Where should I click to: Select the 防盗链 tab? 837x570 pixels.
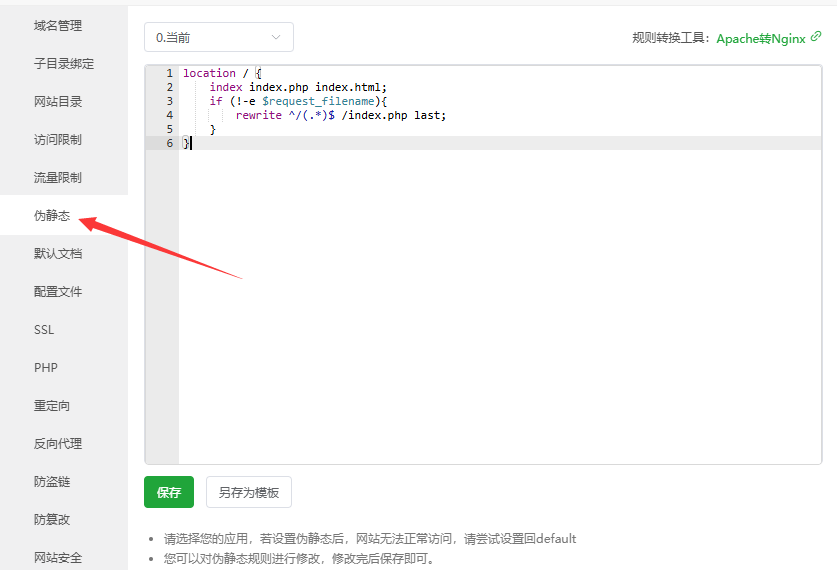click(52, 482)
